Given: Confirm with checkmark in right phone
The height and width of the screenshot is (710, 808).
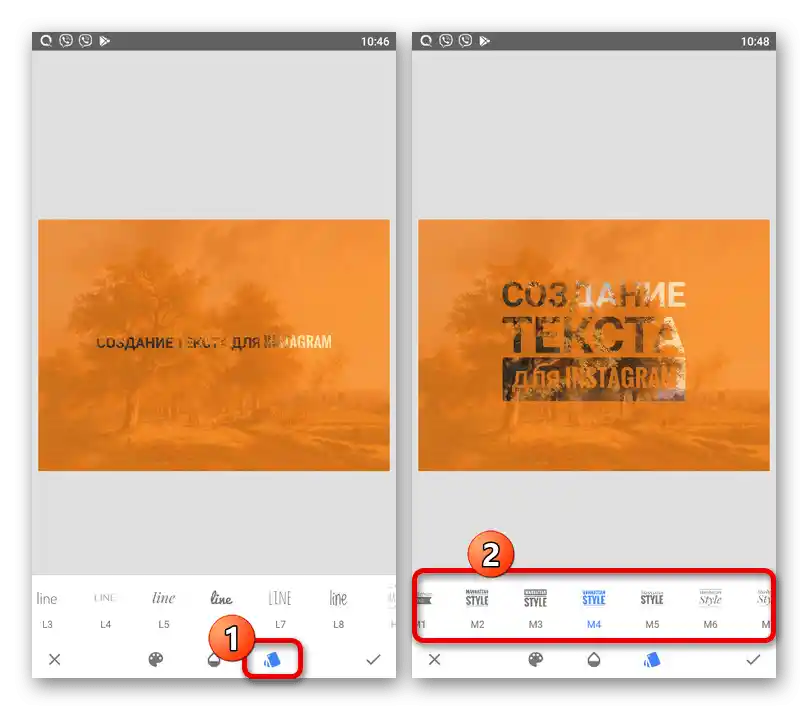Looking at the screenshot, I should [753, 660].
